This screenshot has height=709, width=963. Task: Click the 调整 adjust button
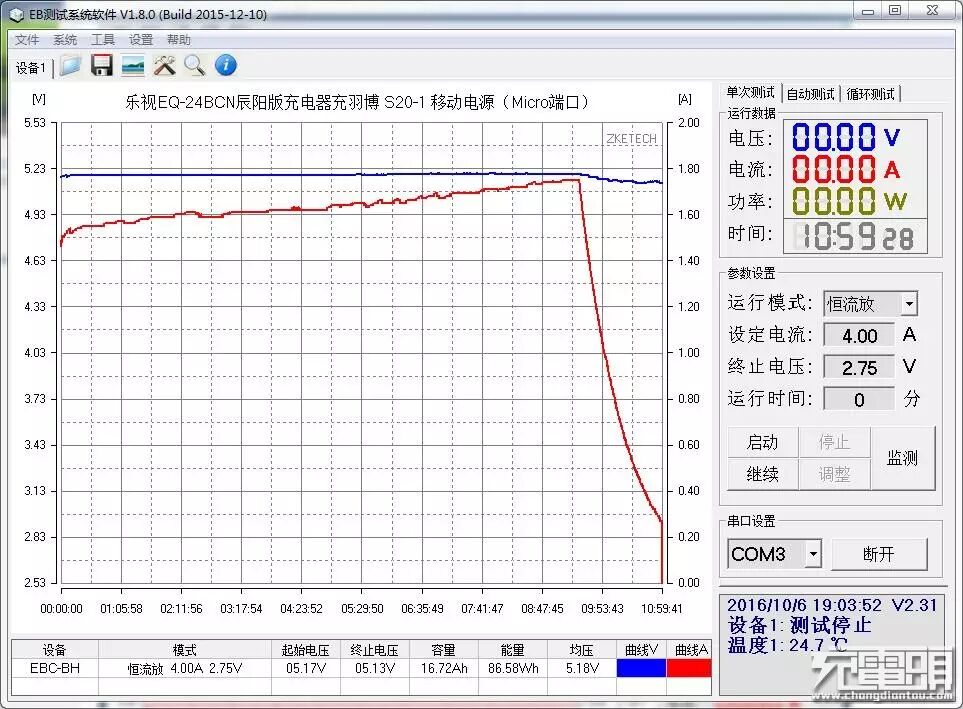pos(834,474)
